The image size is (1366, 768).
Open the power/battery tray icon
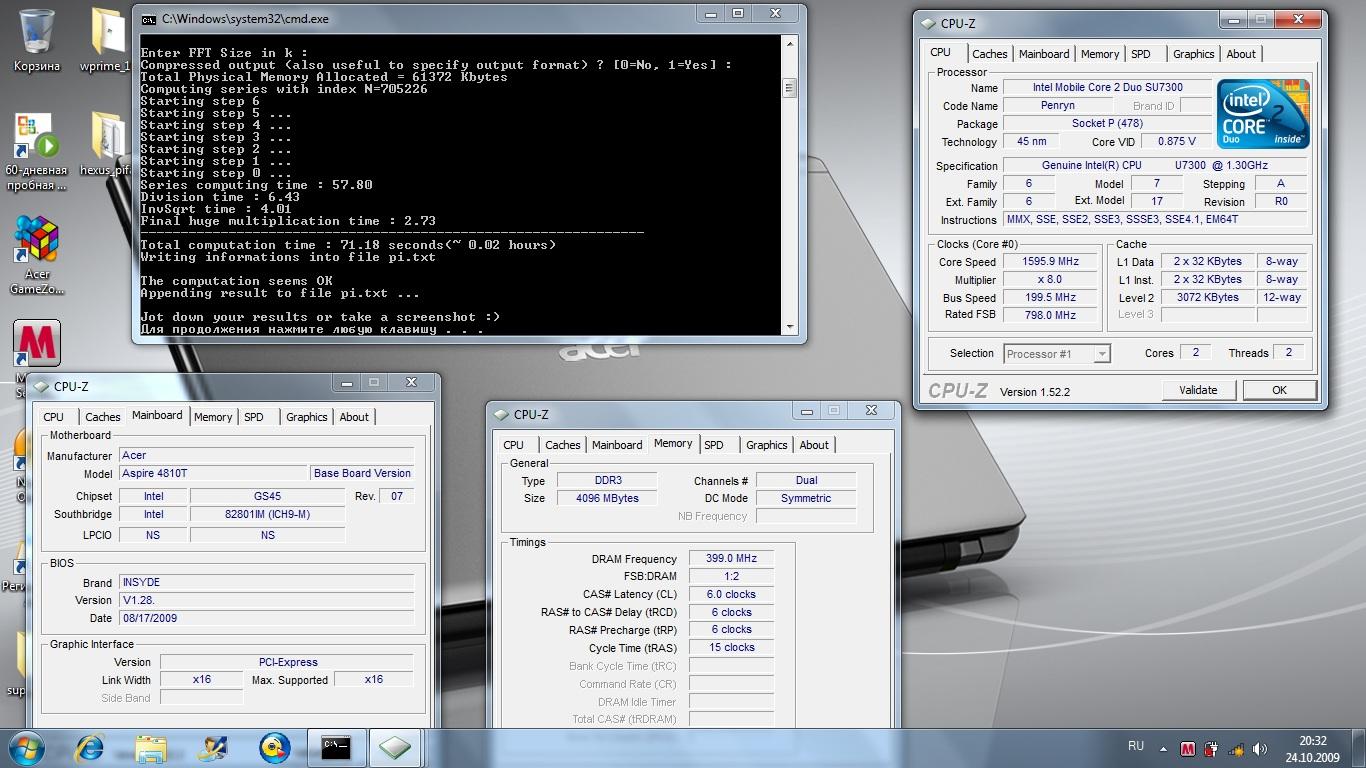pyautogui.click(x=1212, y=748)
